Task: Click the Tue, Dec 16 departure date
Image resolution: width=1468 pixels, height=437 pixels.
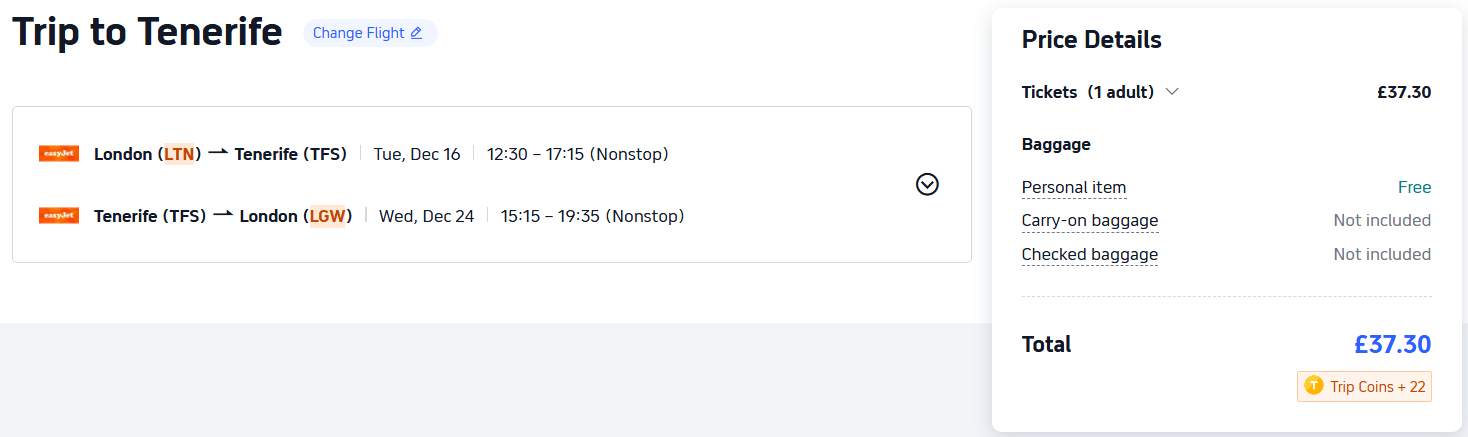Action: click(x=417, y=154)
